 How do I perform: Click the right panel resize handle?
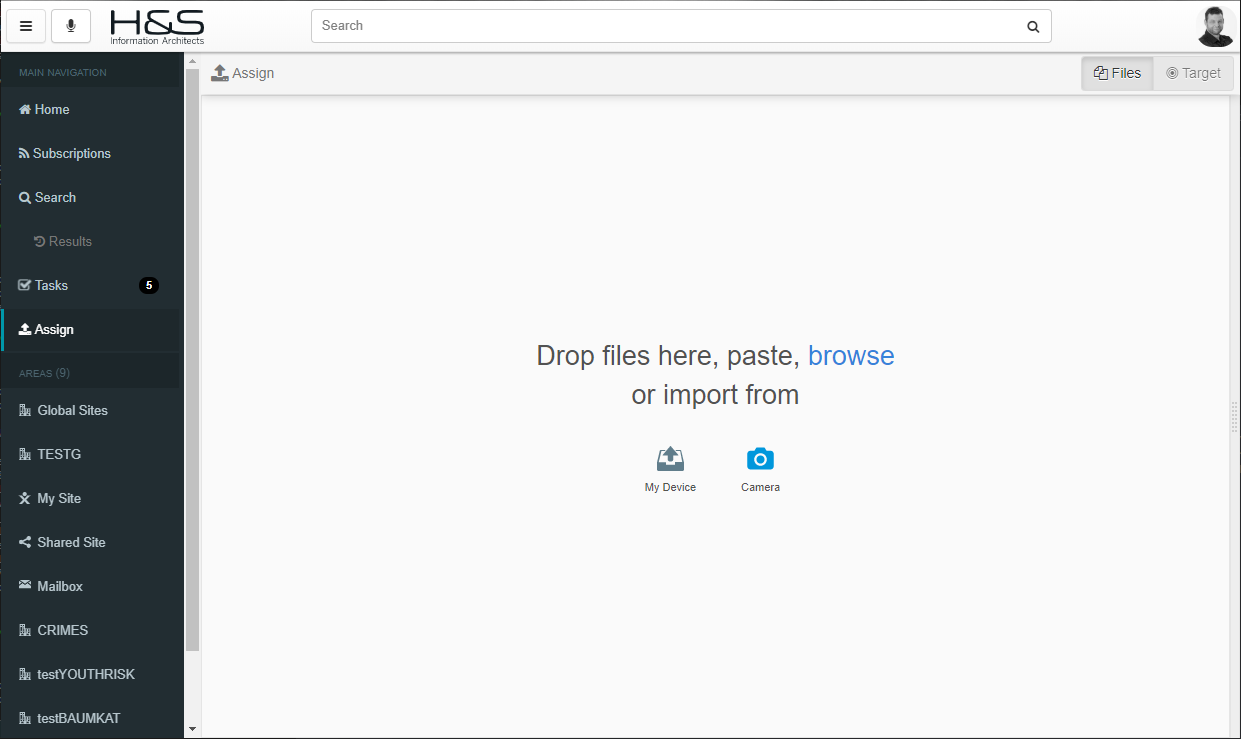[x=1235, y=417]
